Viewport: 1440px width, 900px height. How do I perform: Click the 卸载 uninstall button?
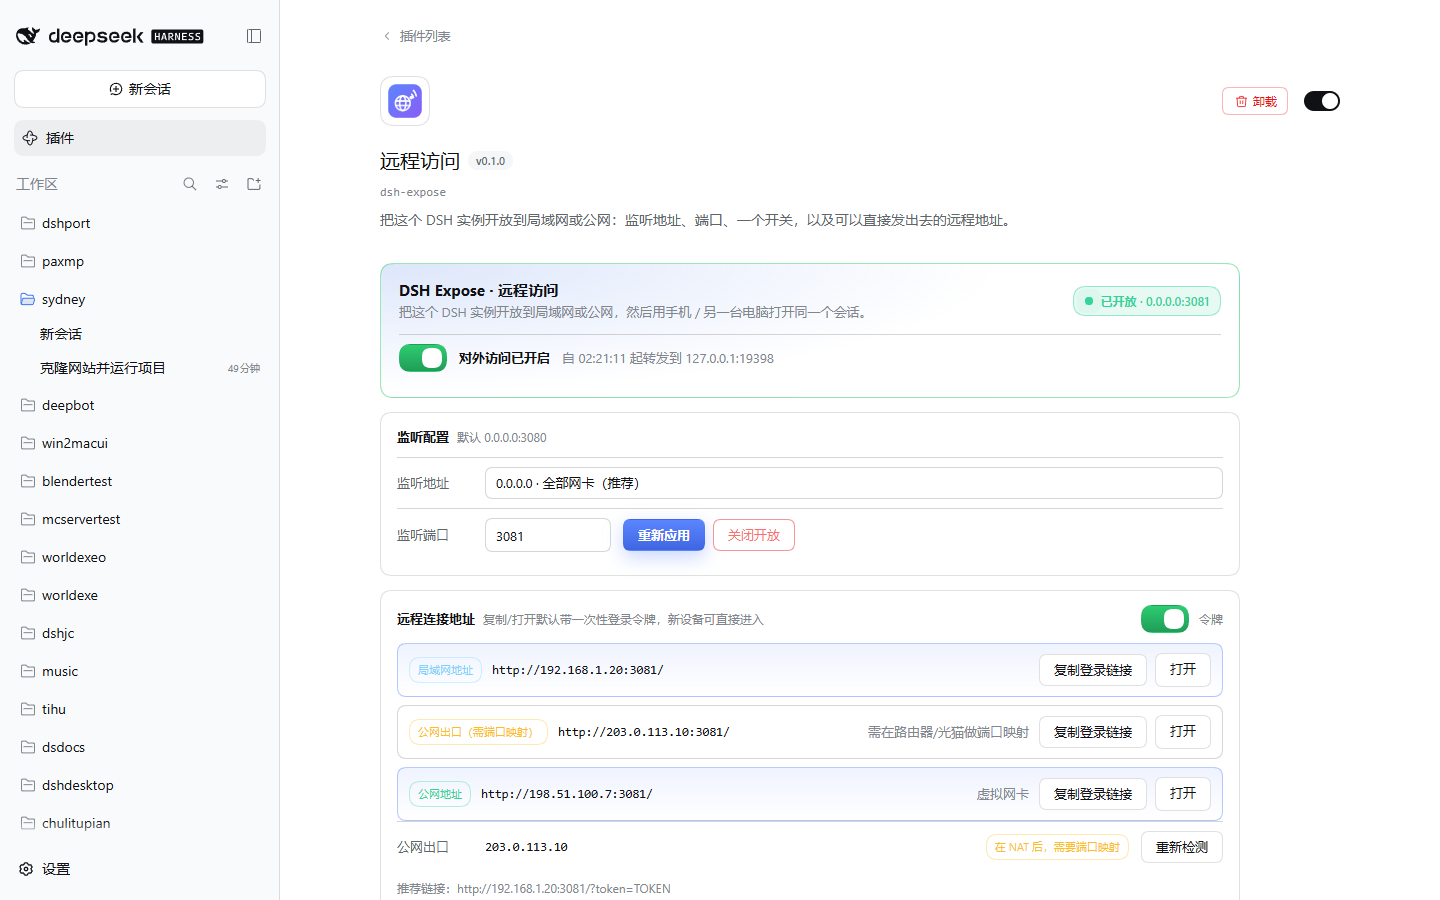(x=1255, y=101)
